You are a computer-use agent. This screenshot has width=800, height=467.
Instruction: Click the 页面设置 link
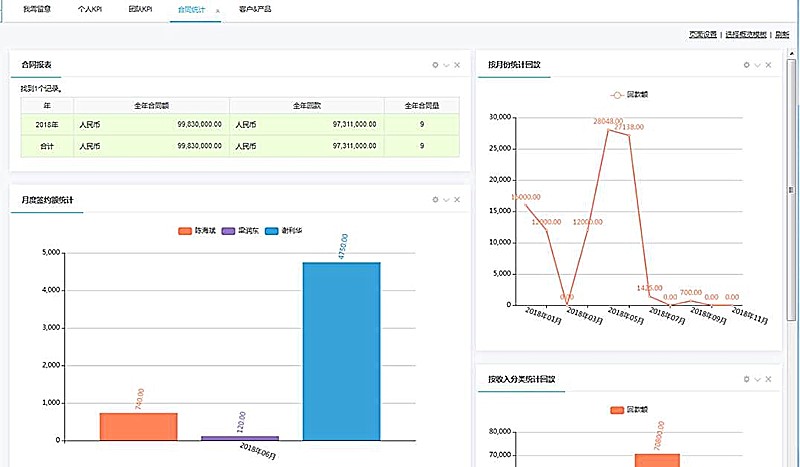[703, 34]
